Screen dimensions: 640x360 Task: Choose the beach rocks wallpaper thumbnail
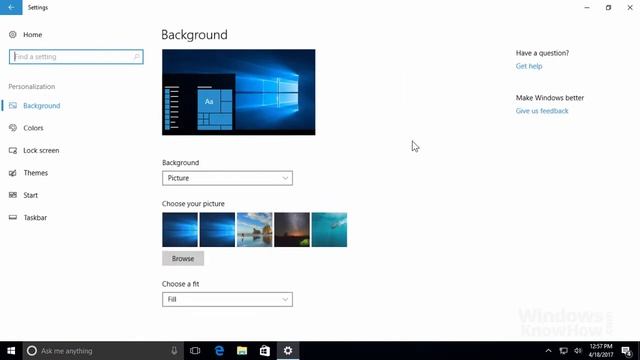(x=255, y=230)
